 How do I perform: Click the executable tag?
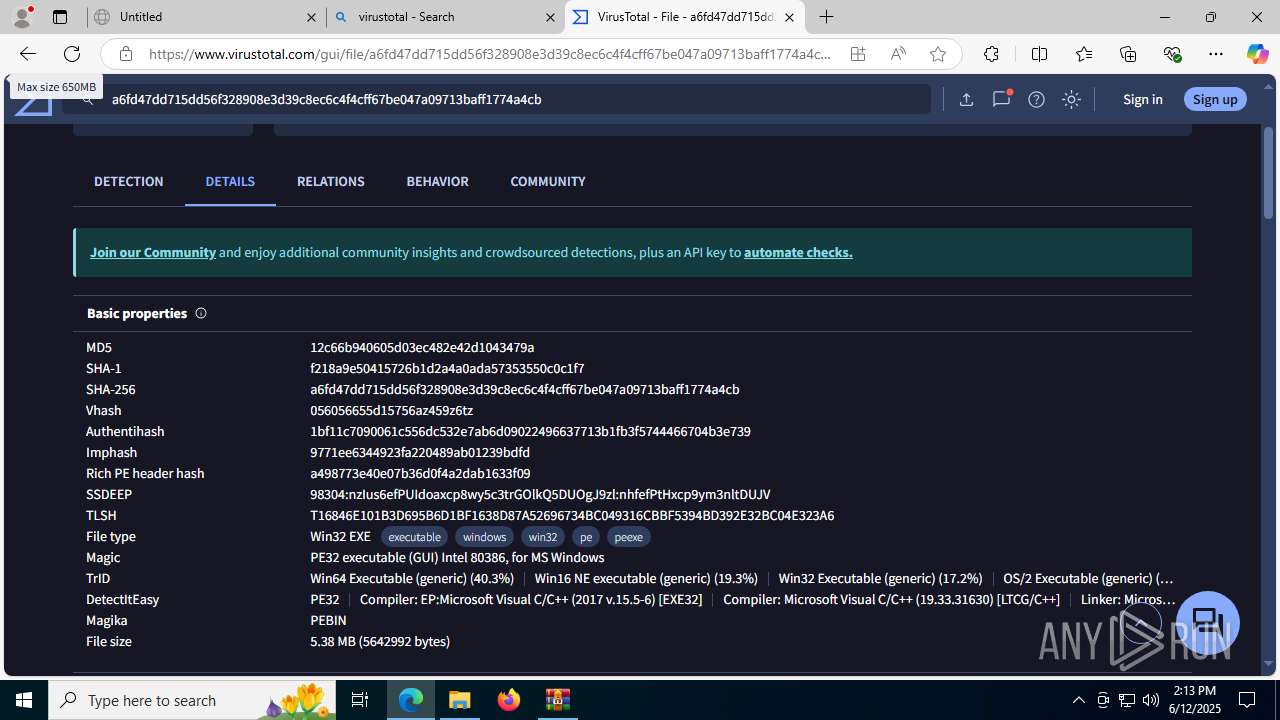point(414,537)
